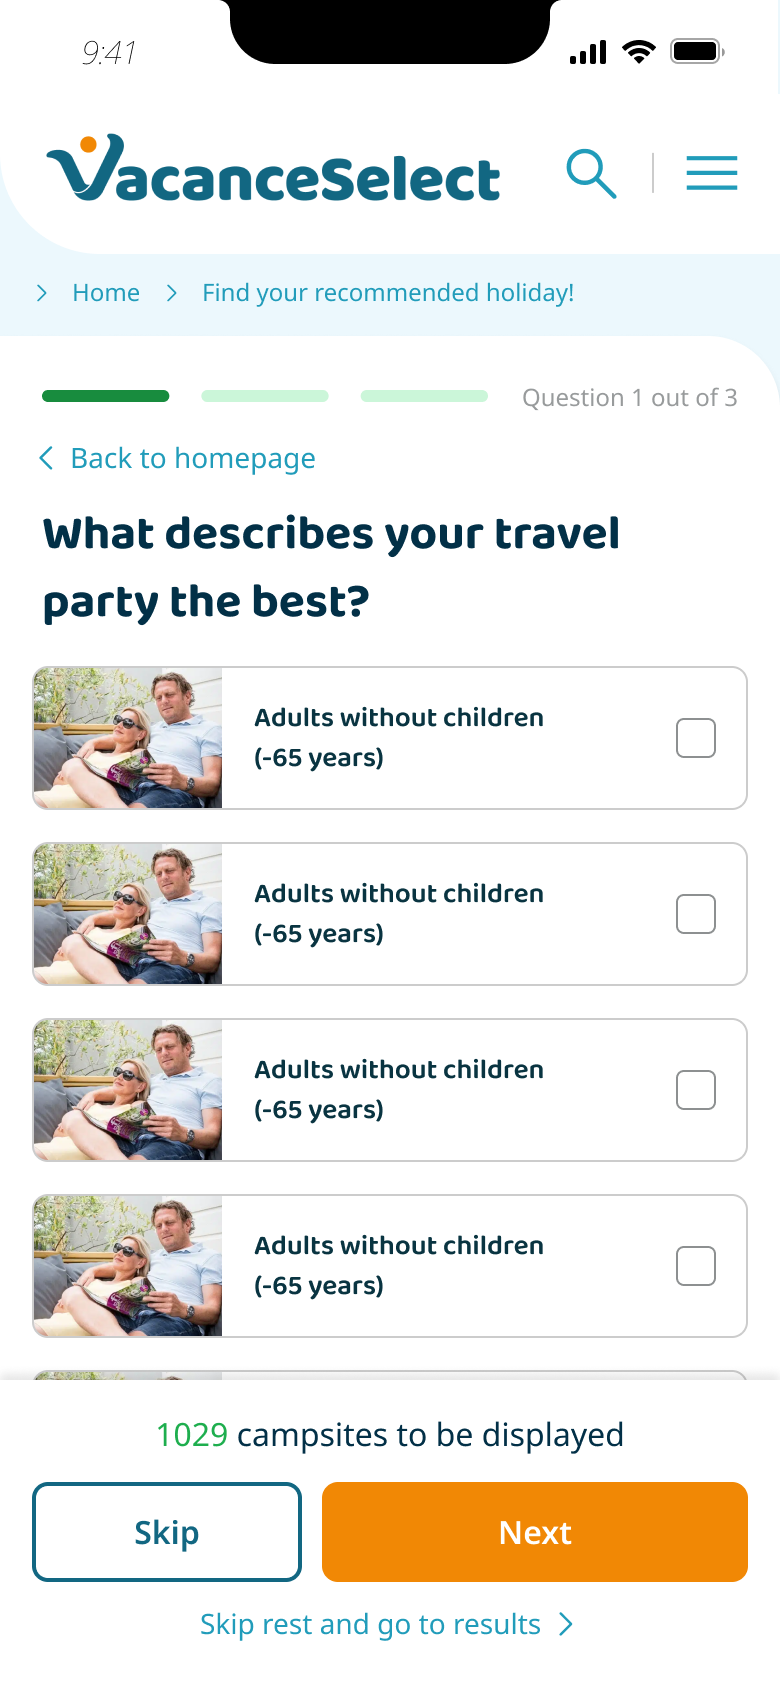Screen dimensions: 780x1688
Task: Click the VacanceSelect logo
Action: 273,170
